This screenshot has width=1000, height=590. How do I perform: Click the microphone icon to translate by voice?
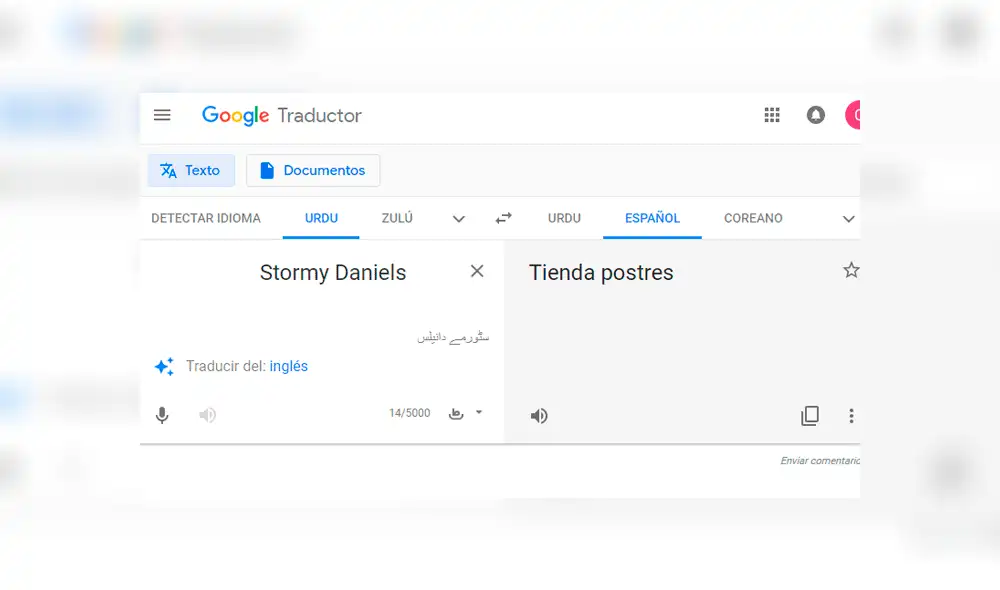(162, 414)
